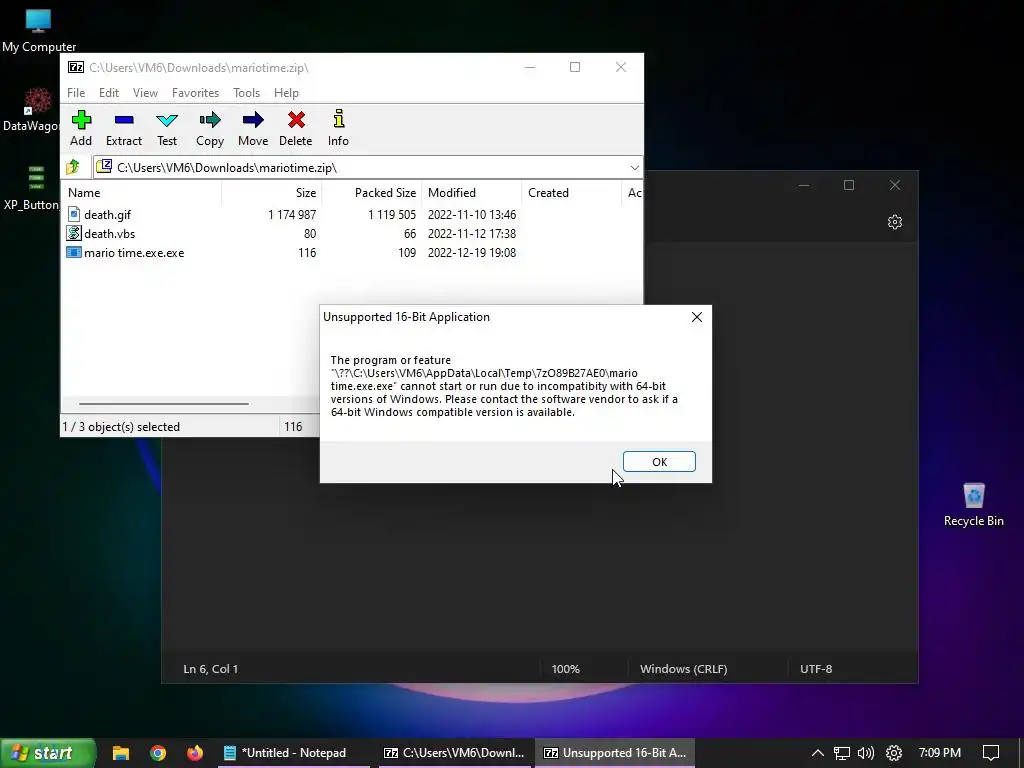The width and height of the screenshot is (1024, 768).
Task: Click the red Delete toolbar icon
Action: coord(296,128)
